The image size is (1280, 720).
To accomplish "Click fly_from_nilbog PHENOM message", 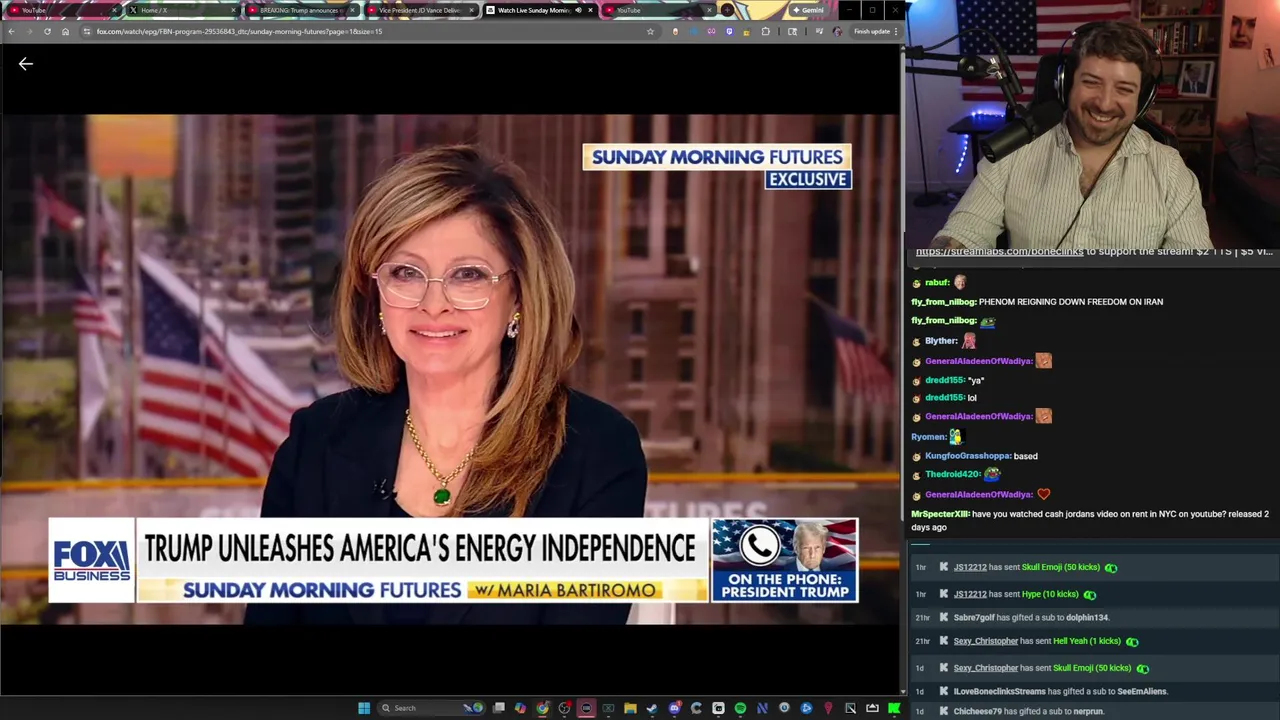I will [1037, 302].
